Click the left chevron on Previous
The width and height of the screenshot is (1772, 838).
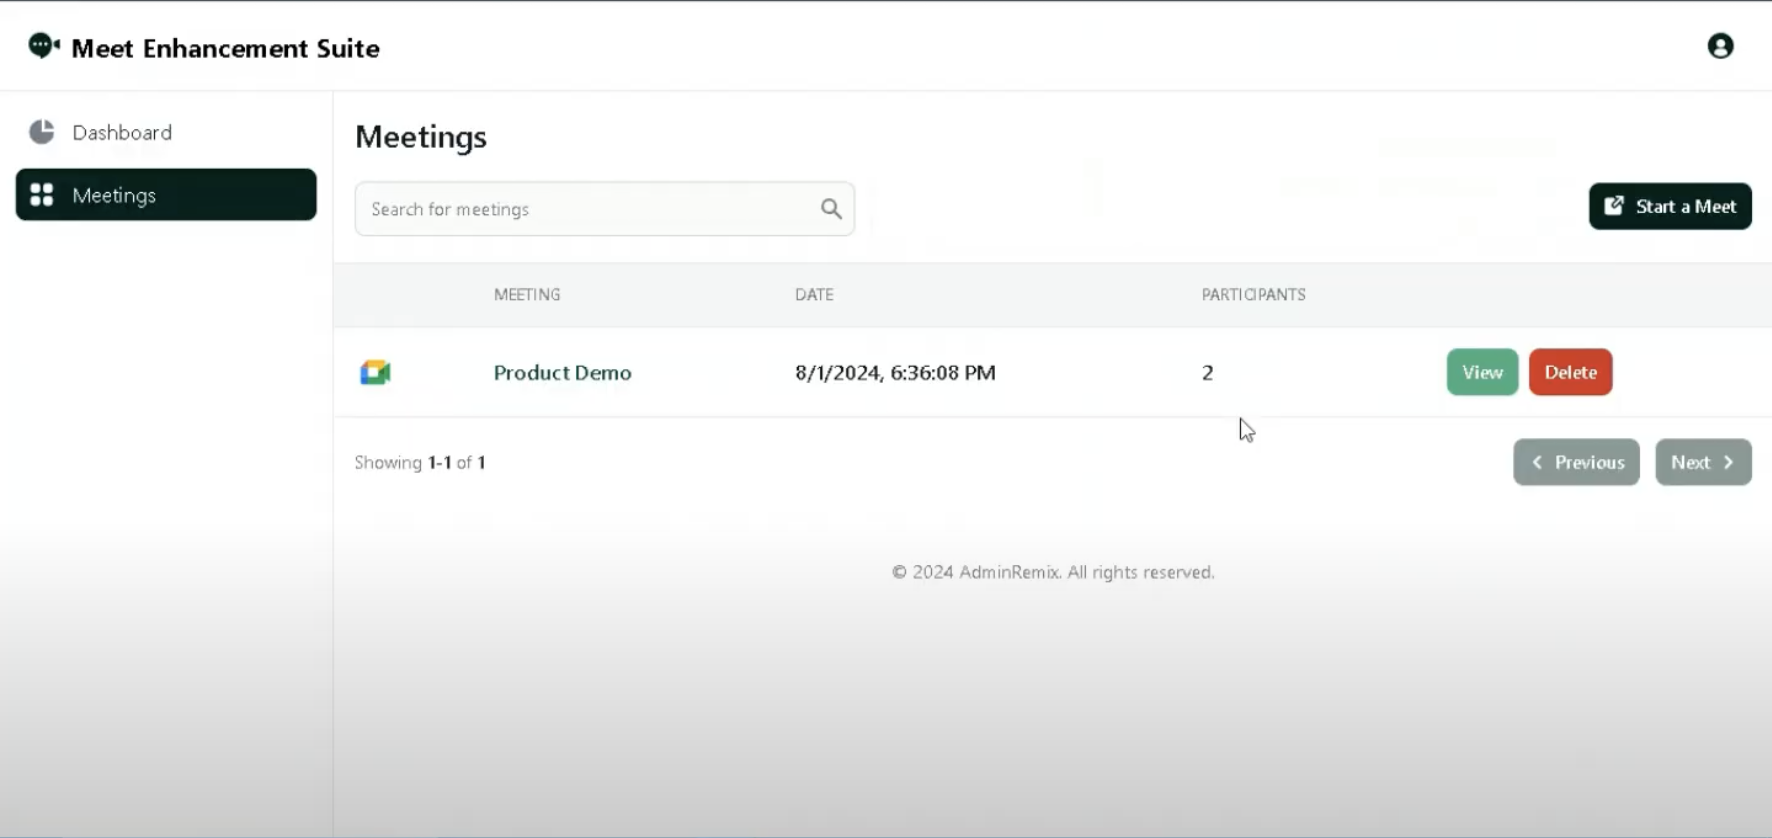(x=1537, y=462)
